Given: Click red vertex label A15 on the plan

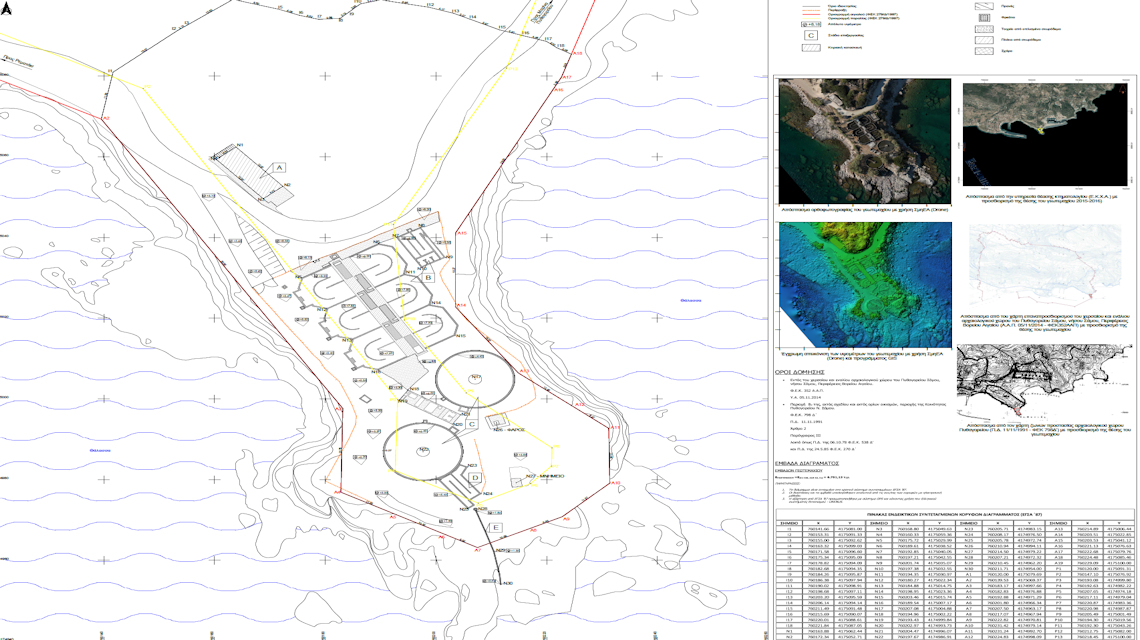Looking at the screenshot, I should point(462,233).
